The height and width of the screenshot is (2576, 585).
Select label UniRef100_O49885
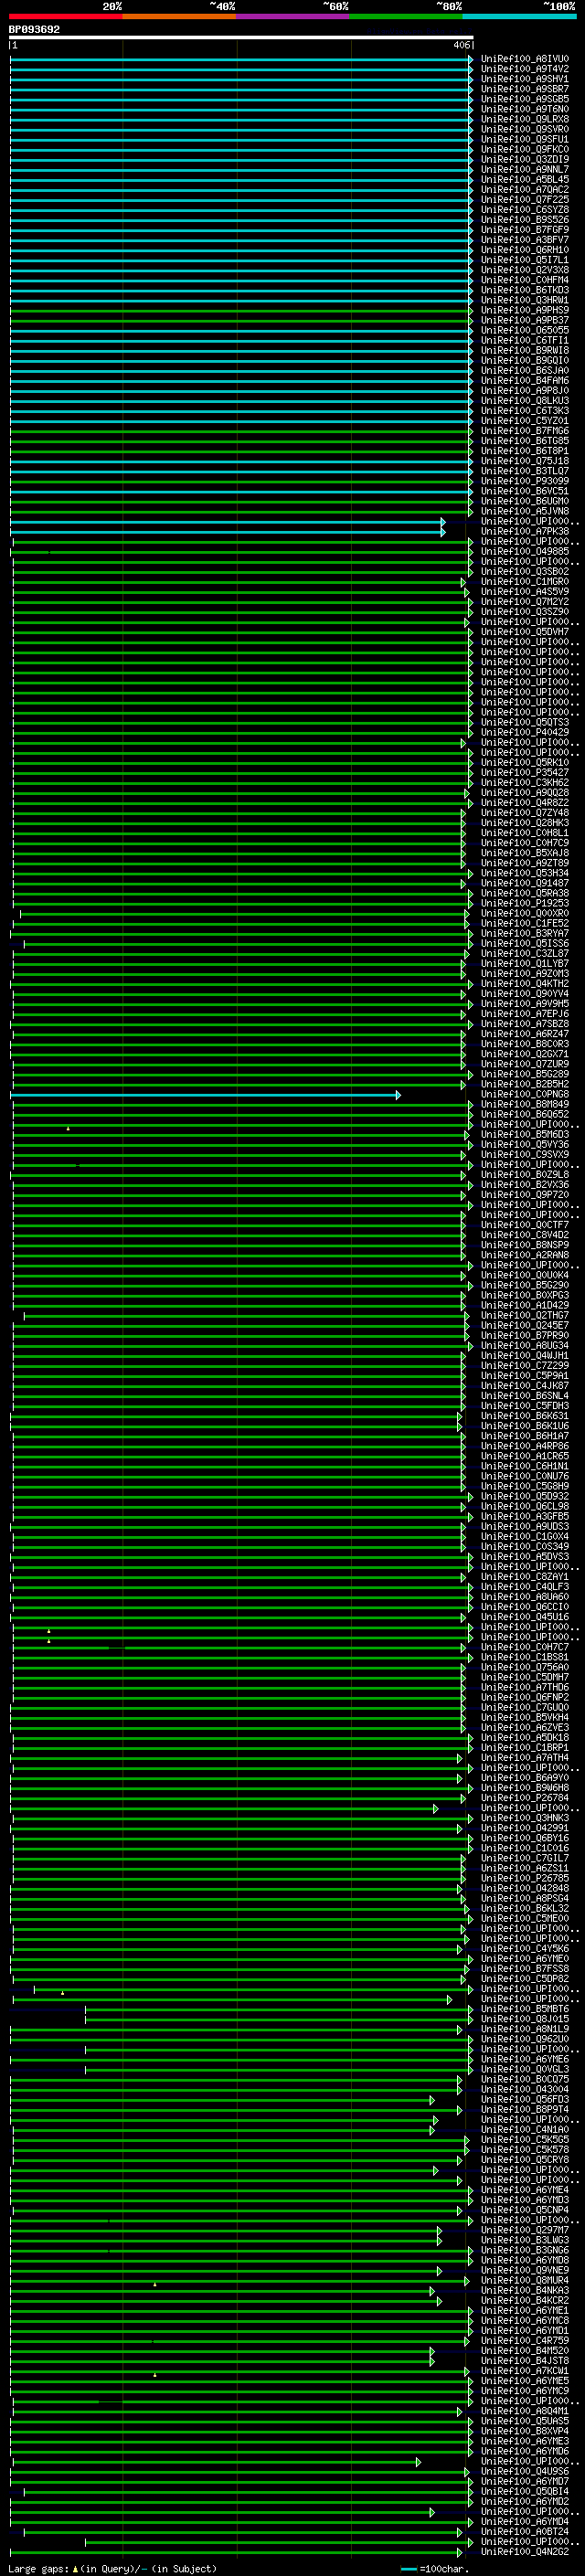[x=525, y=552]
